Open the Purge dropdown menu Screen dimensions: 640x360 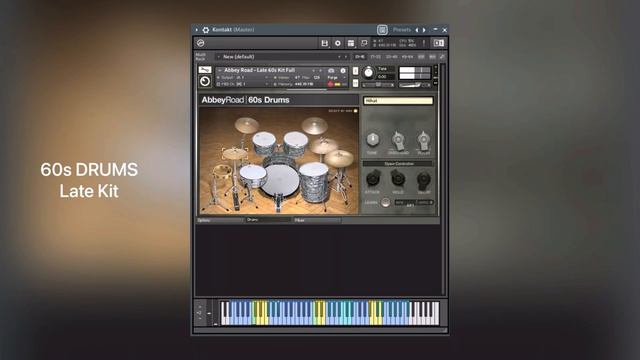336,78
